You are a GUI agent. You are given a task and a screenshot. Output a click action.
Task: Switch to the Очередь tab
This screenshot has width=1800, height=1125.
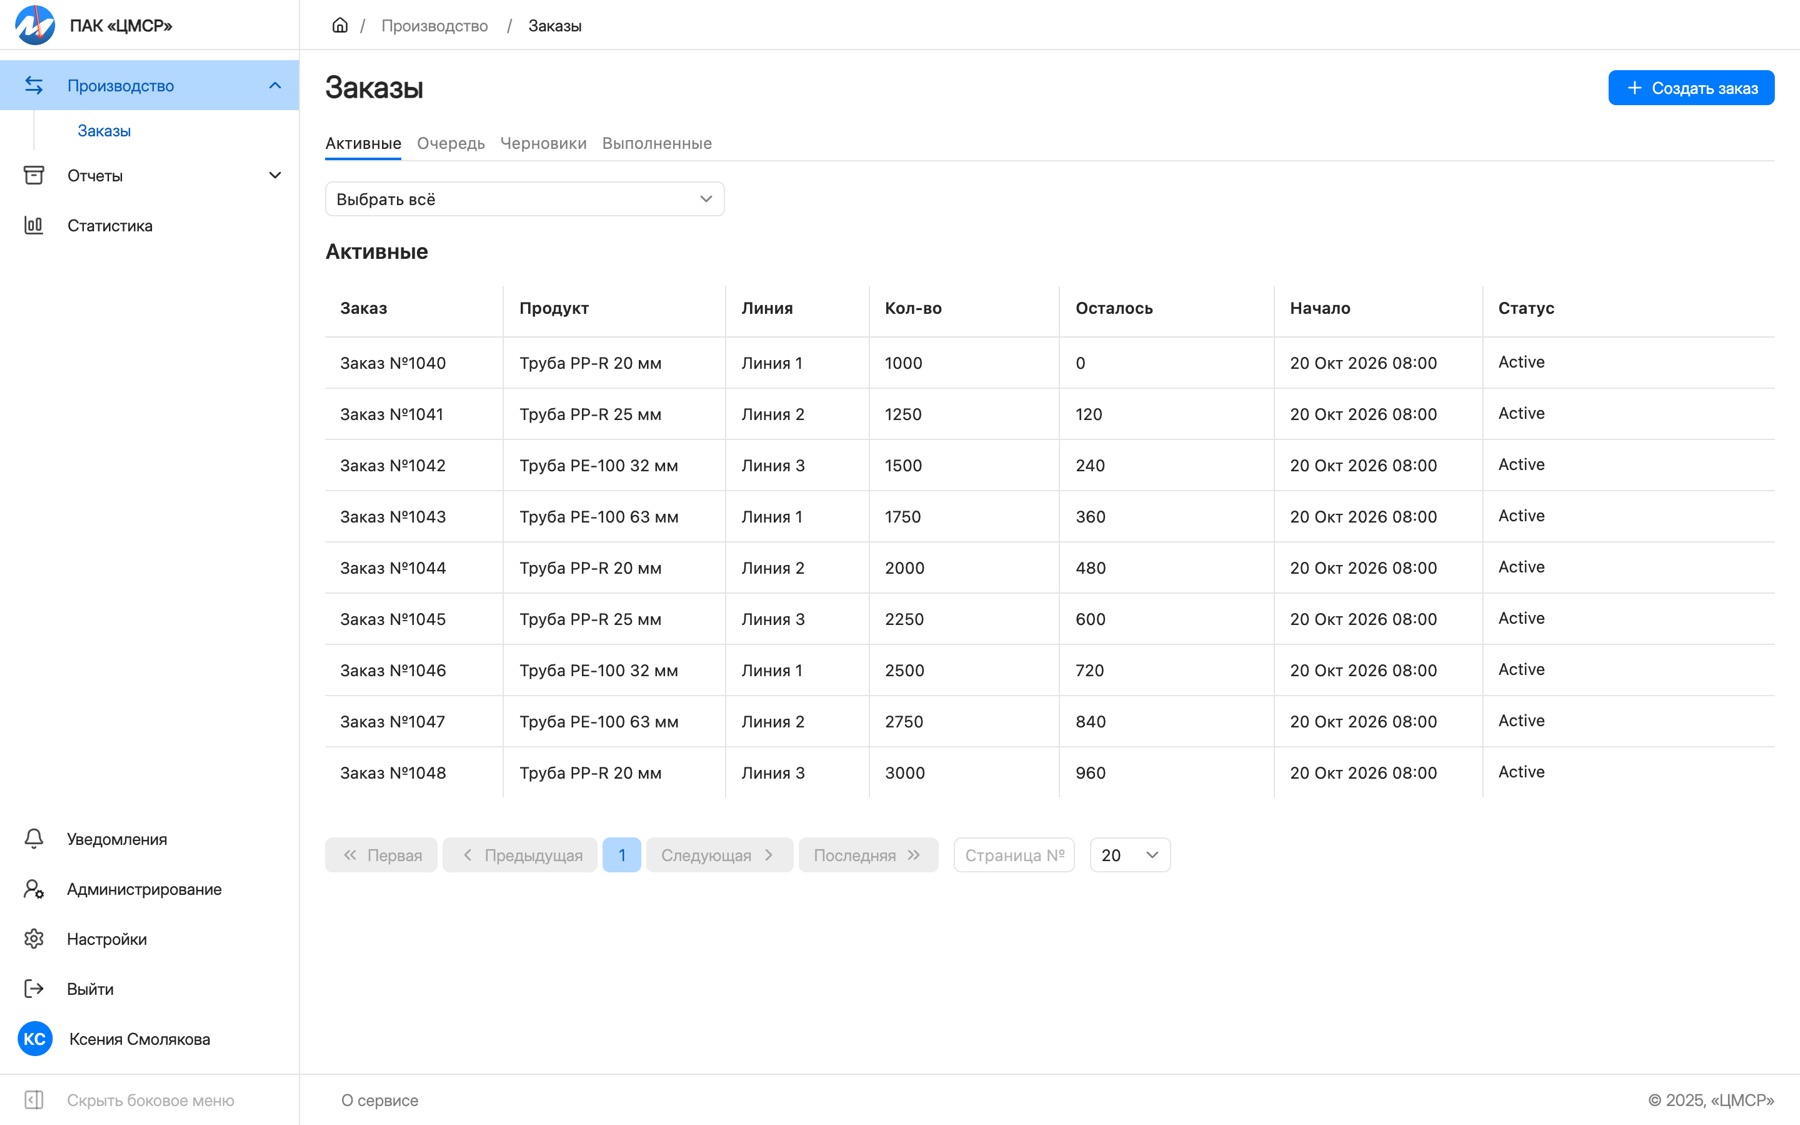point(451,143)
